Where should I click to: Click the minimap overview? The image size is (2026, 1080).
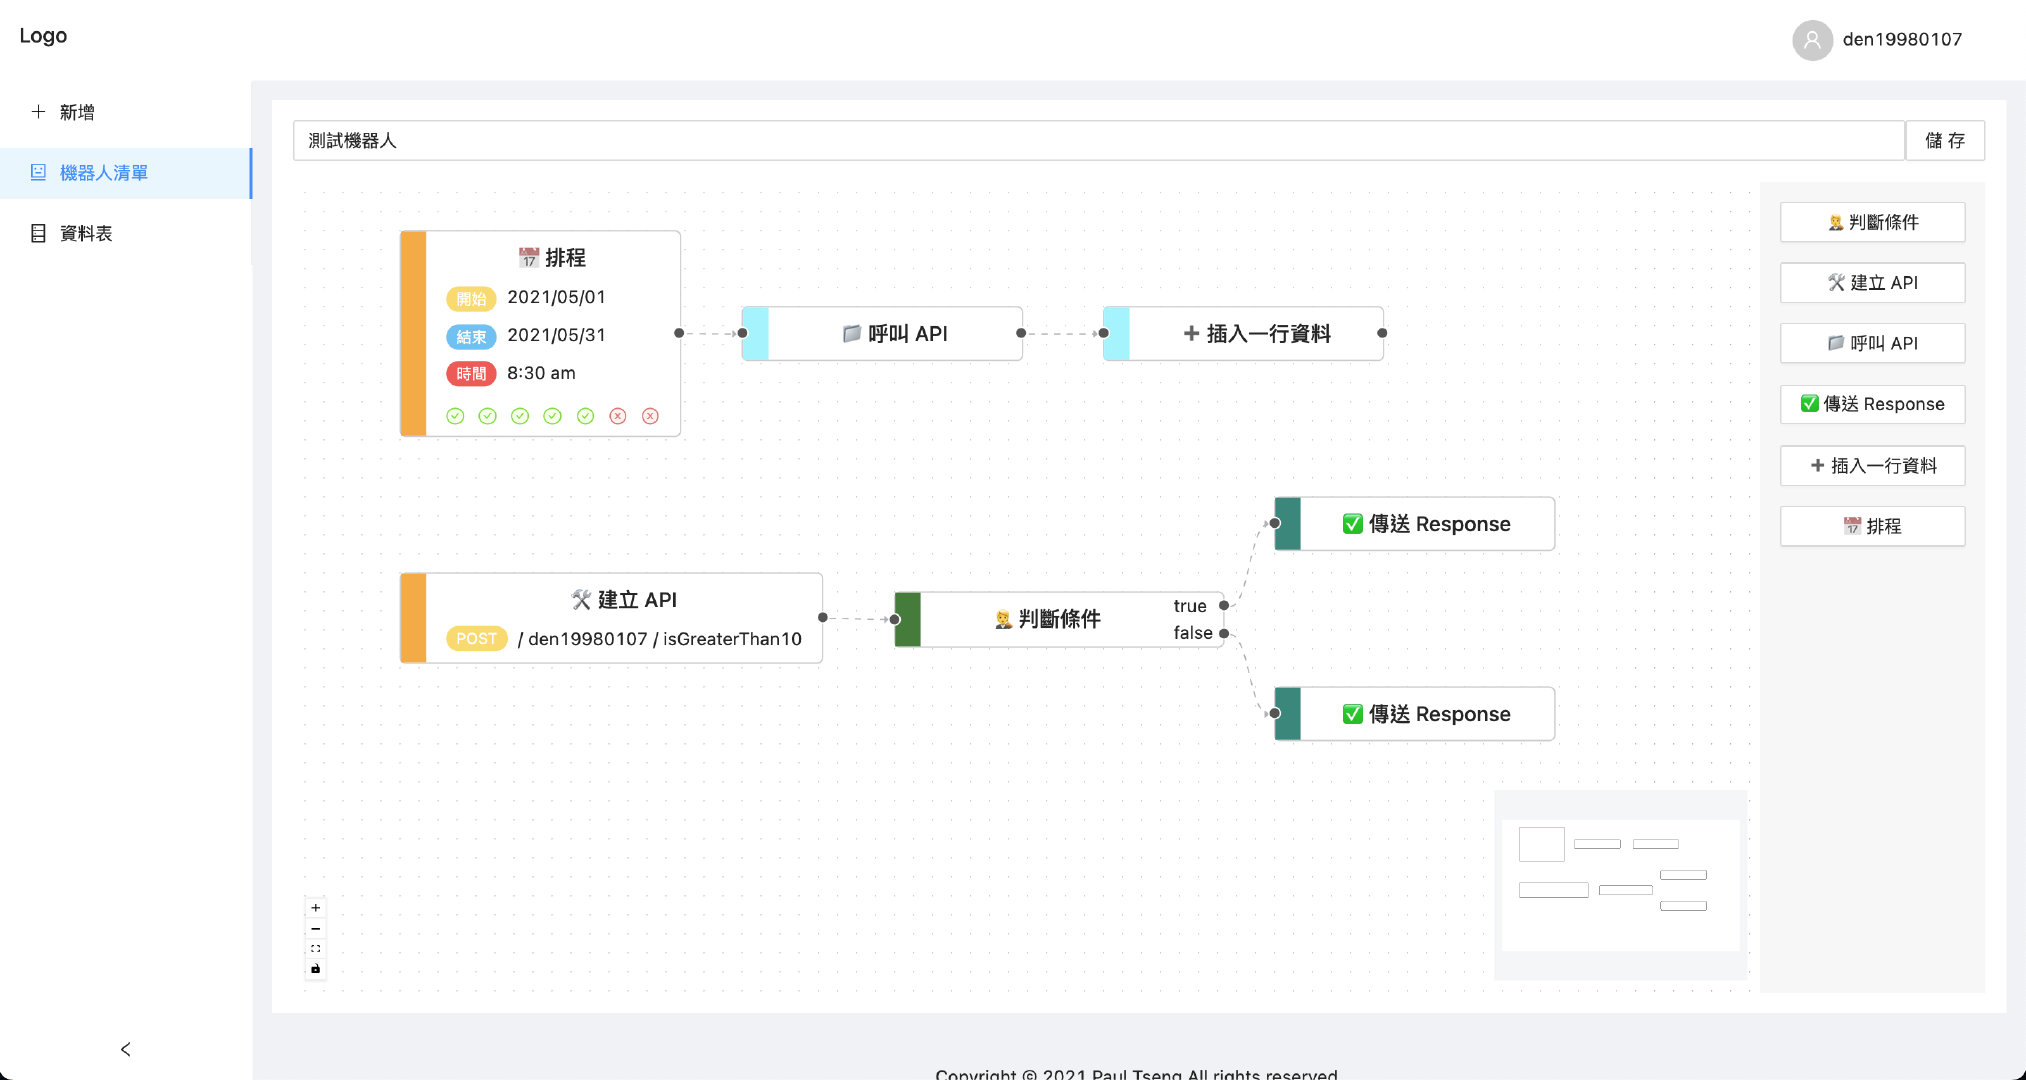click(x=1620, y=885)
